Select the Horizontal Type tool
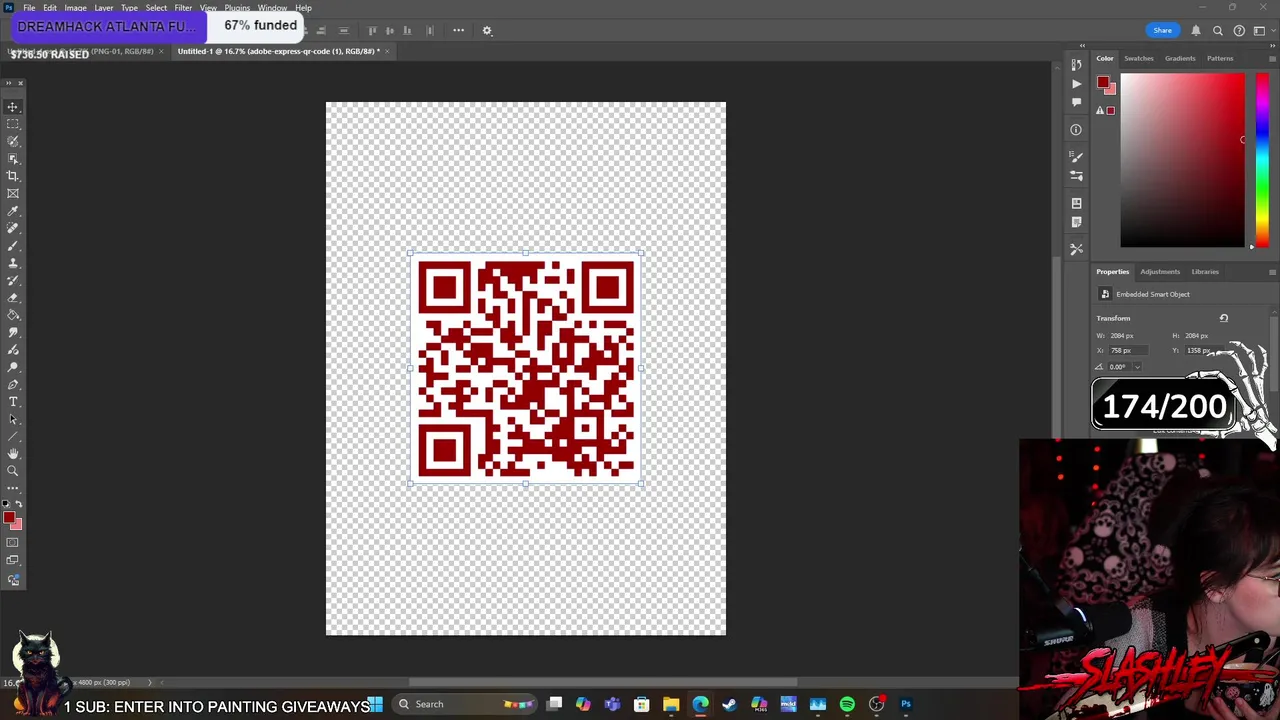 coord(13,402)
